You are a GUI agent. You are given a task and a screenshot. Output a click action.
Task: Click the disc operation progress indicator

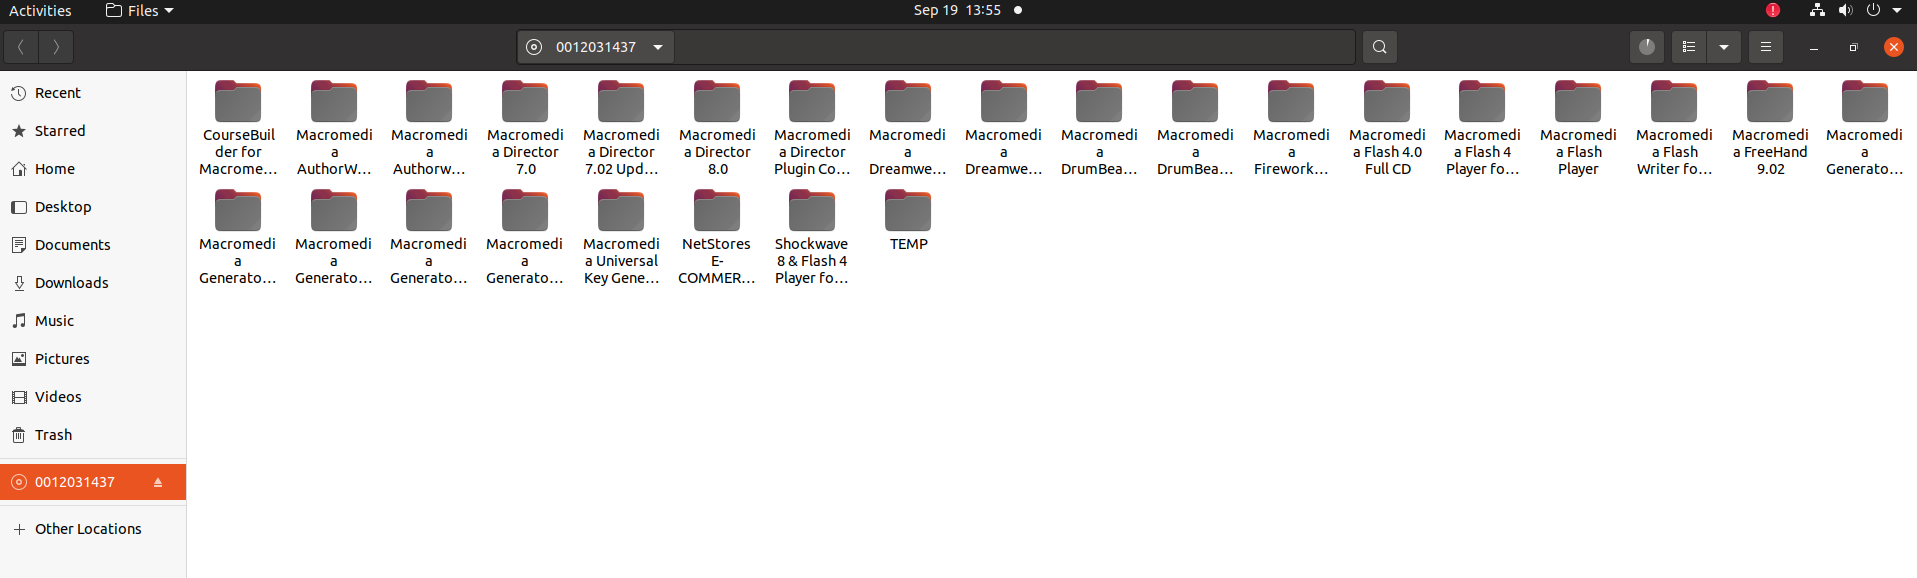pyautogui.click(x=1647, y=47)
